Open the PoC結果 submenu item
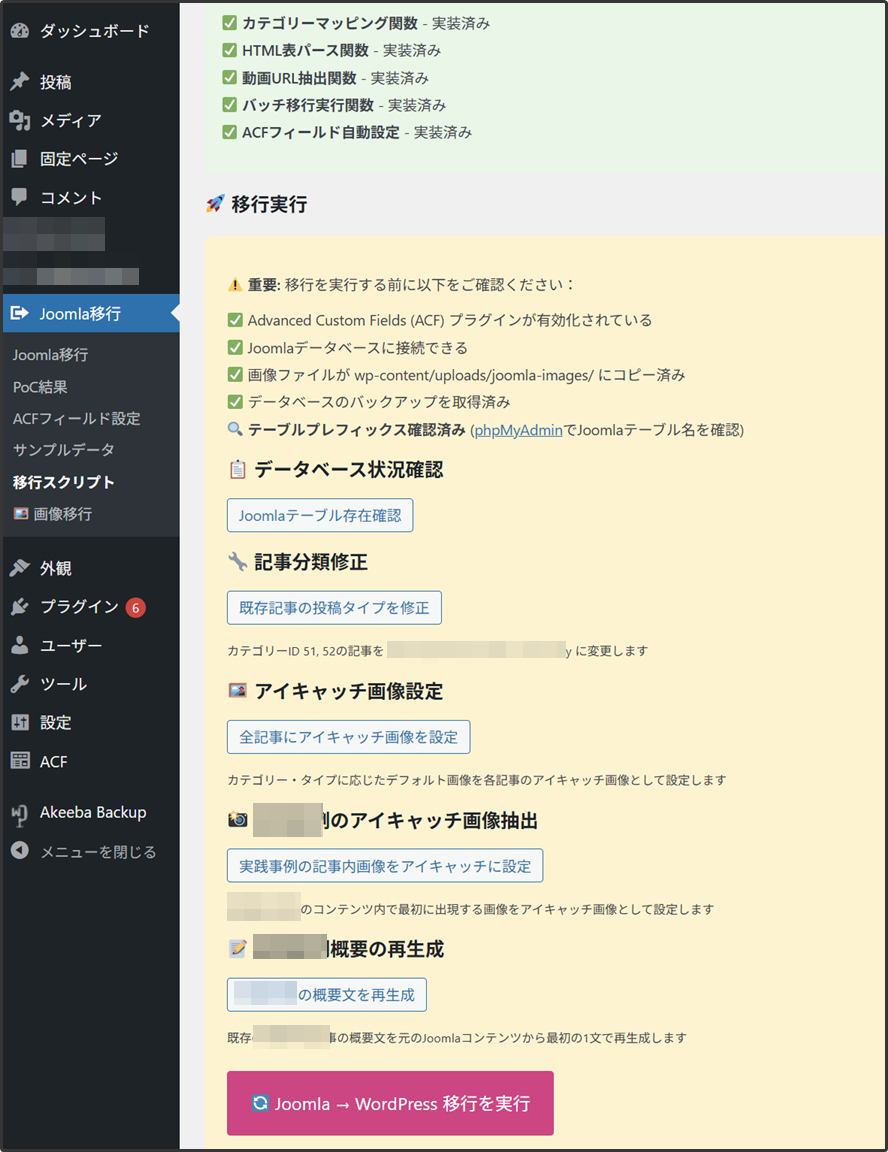This screenshot has height=1152, width=888. click(40, 387)
